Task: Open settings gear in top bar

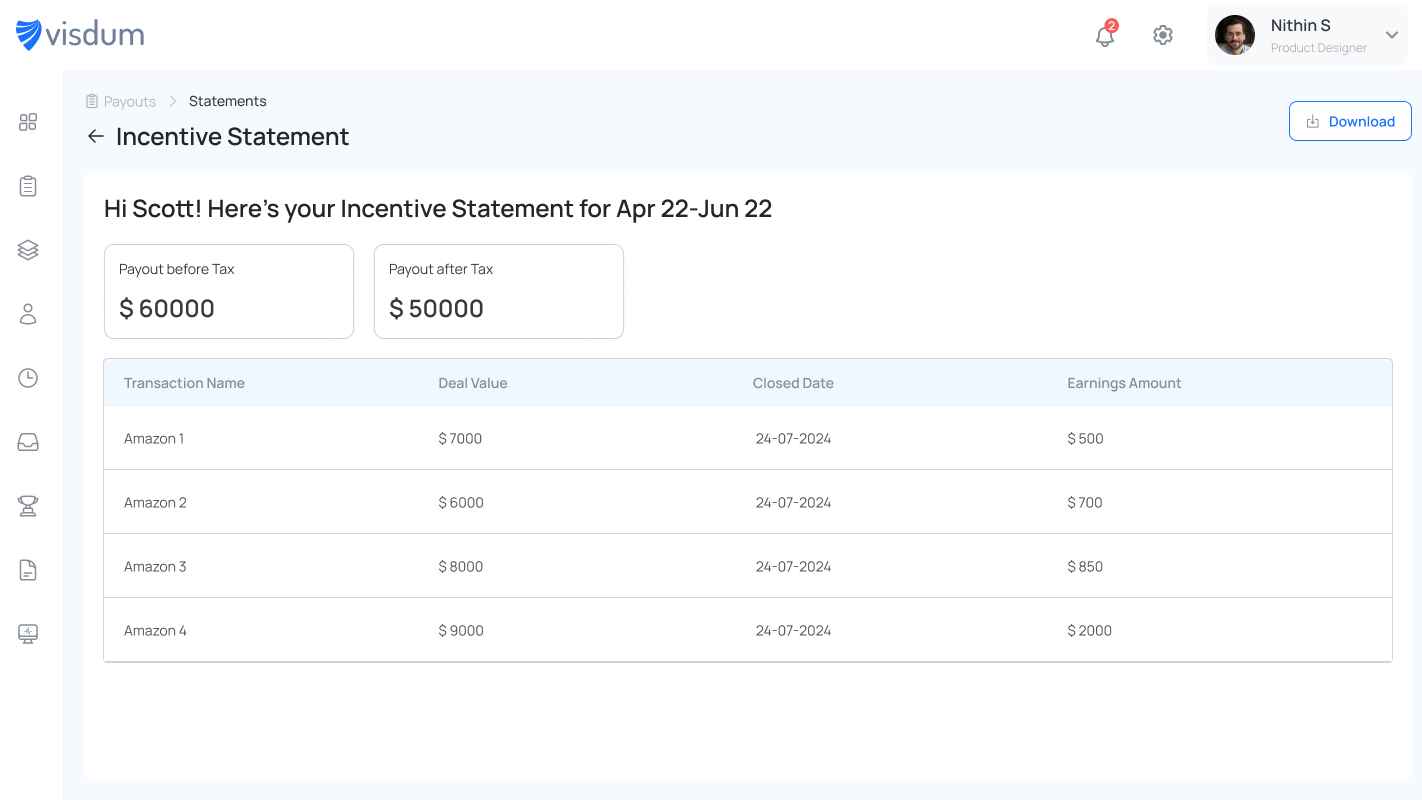Action: coord(1162,35)
